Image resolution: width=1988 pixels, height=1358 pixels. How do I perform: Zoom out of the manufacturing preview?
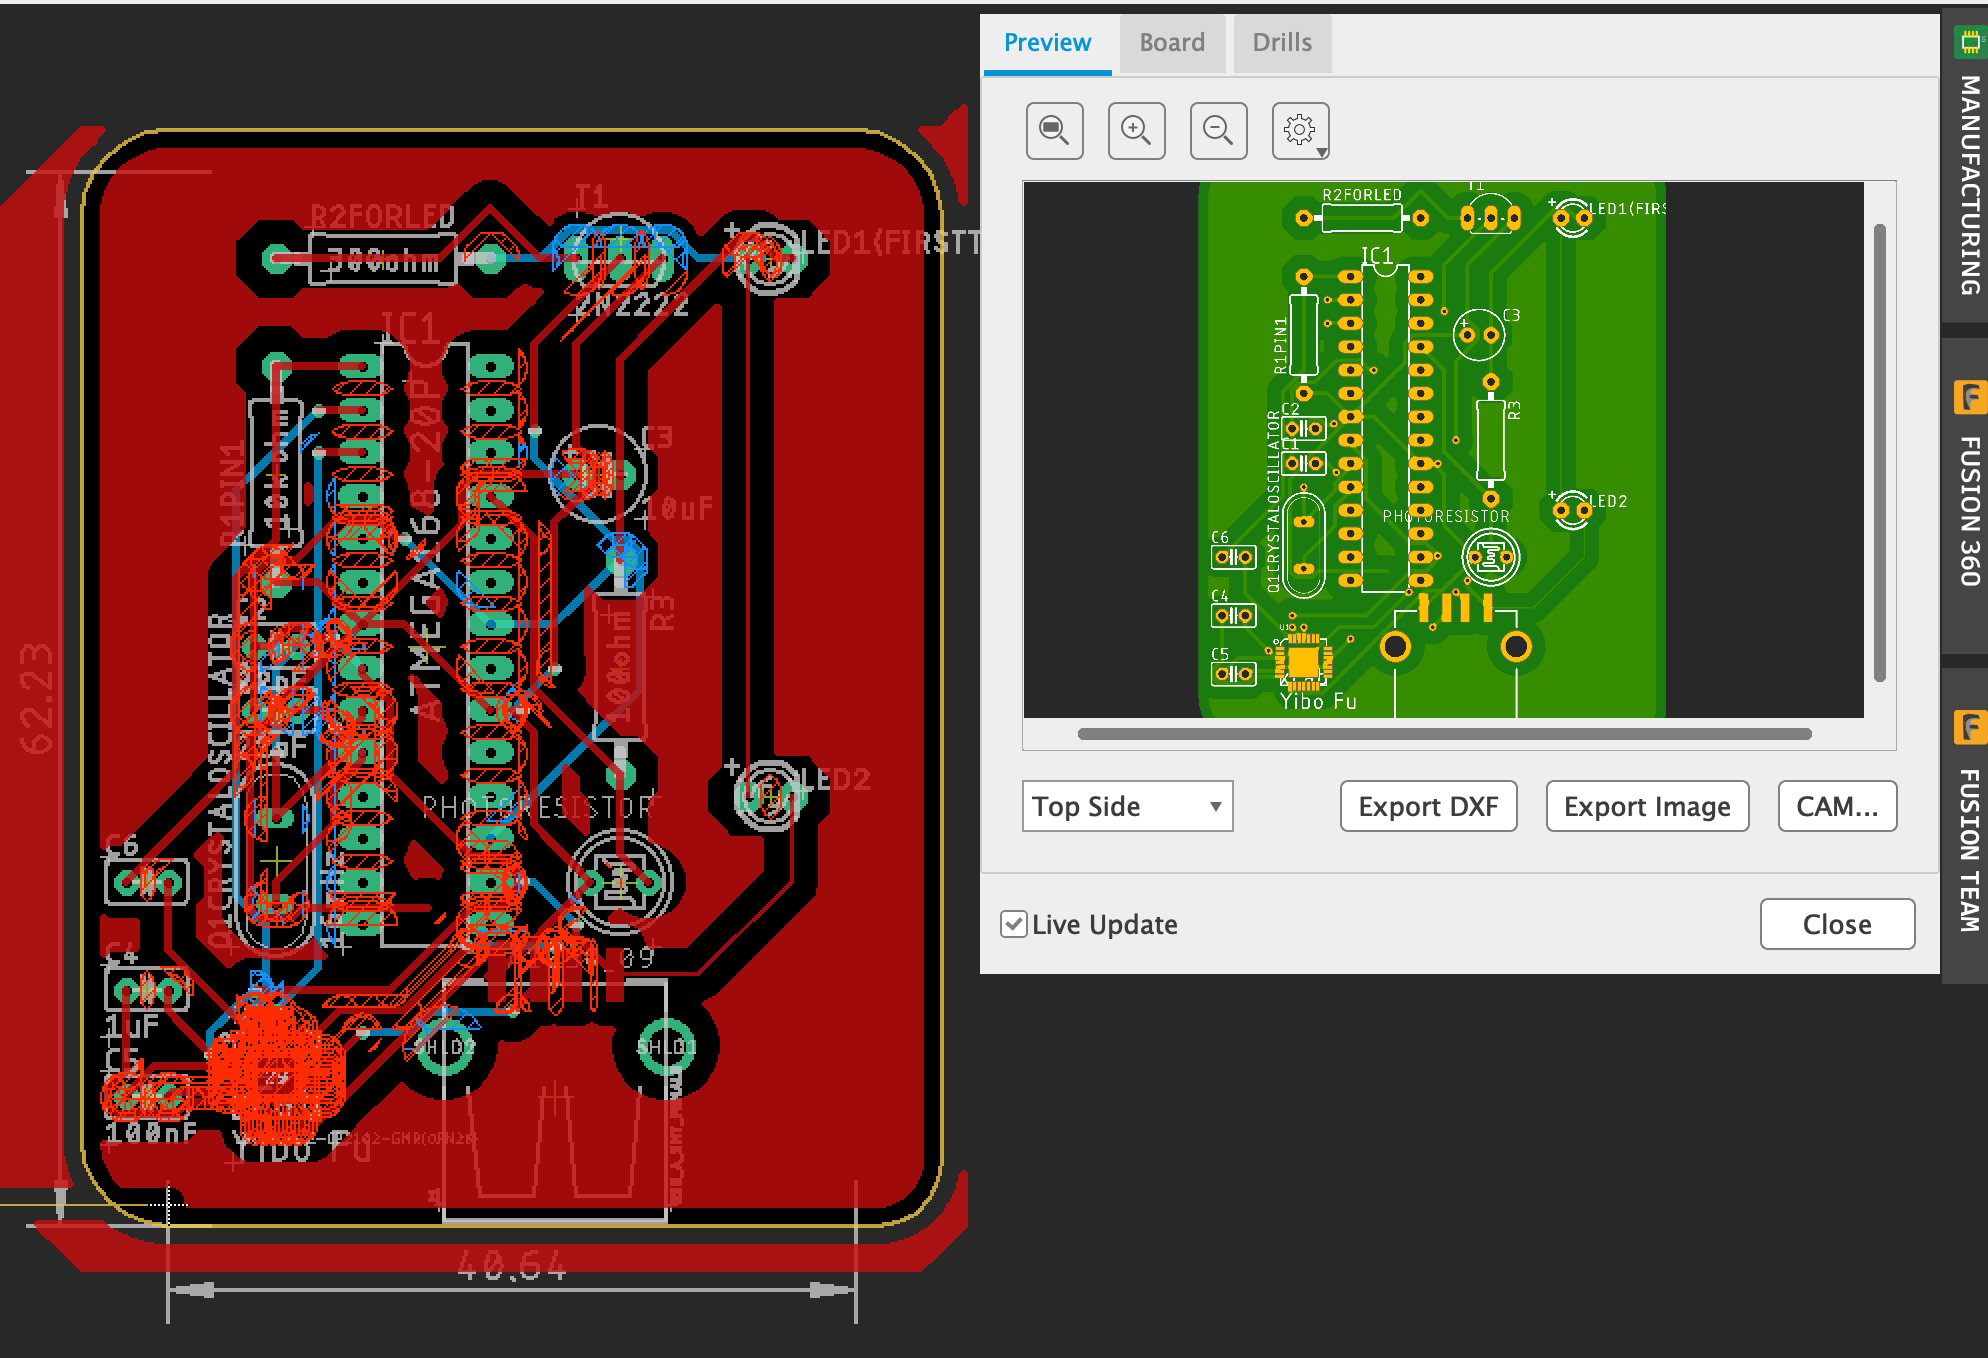coord(1218,130)
